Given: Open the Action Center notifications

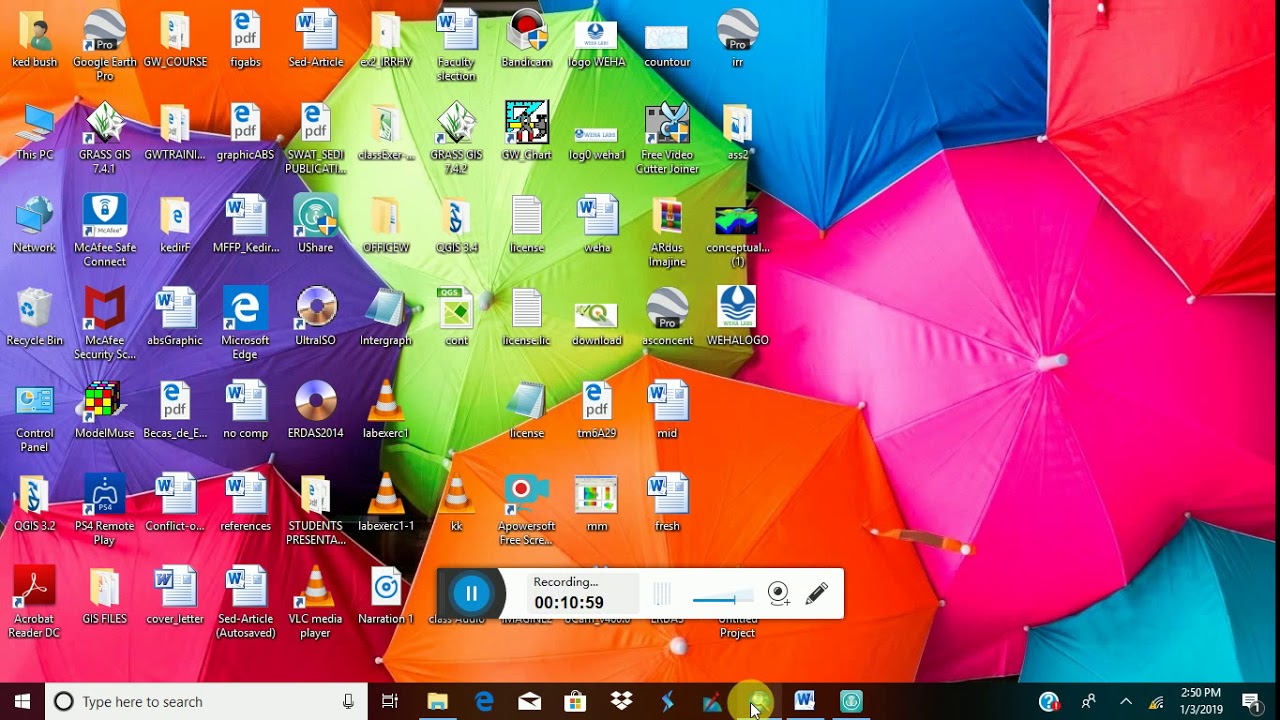Looking at the screenshot, I should [1250, 701].
